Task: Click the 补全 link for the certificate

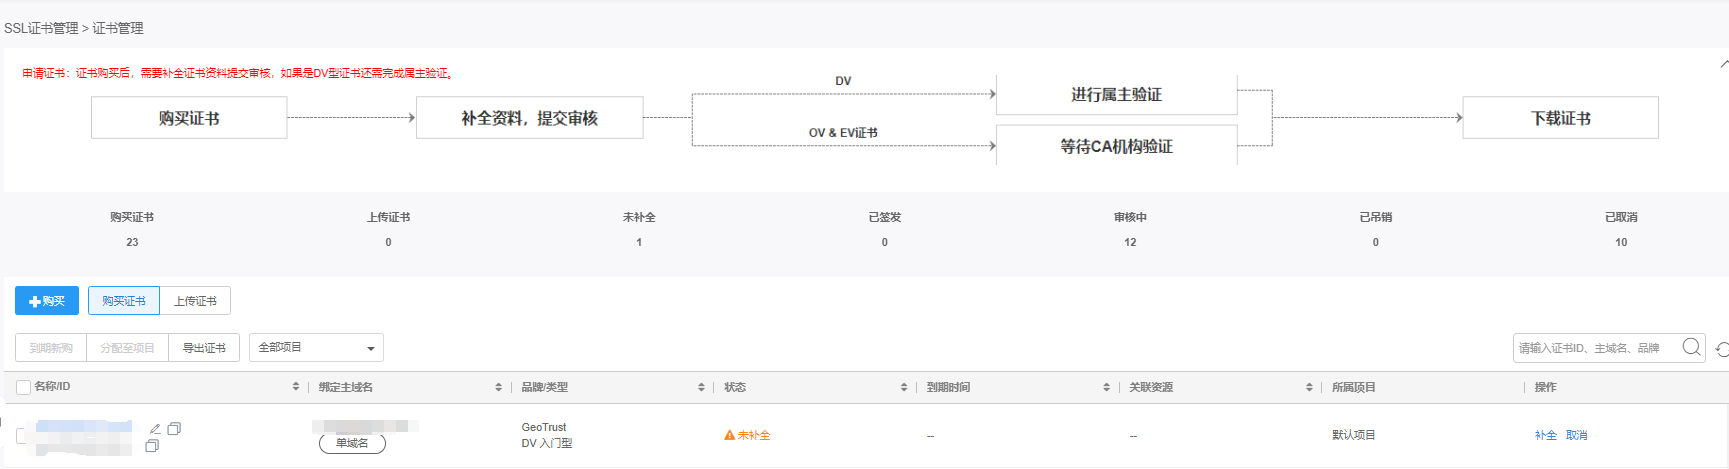Action: coord(1545,435)
